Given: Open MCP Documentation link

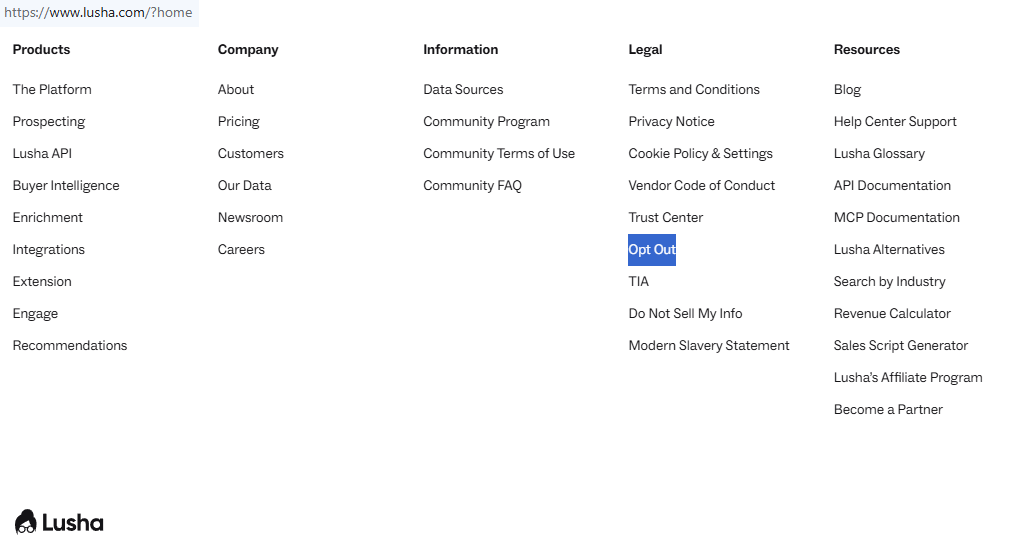Looking at the screenshot, I should pyautogui.click(x=896, y=218).
